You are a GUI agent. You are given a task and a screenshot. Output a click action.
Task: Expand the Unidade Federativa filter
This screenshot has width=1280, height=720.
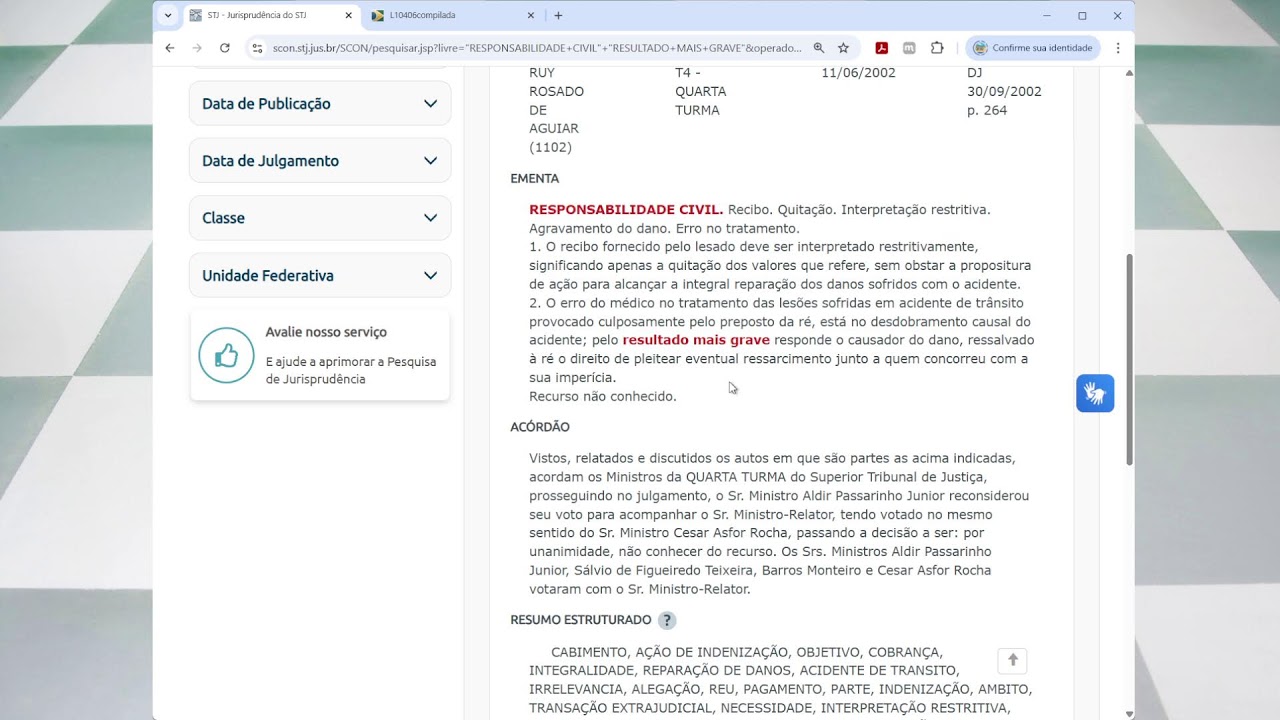coord(320,275)
